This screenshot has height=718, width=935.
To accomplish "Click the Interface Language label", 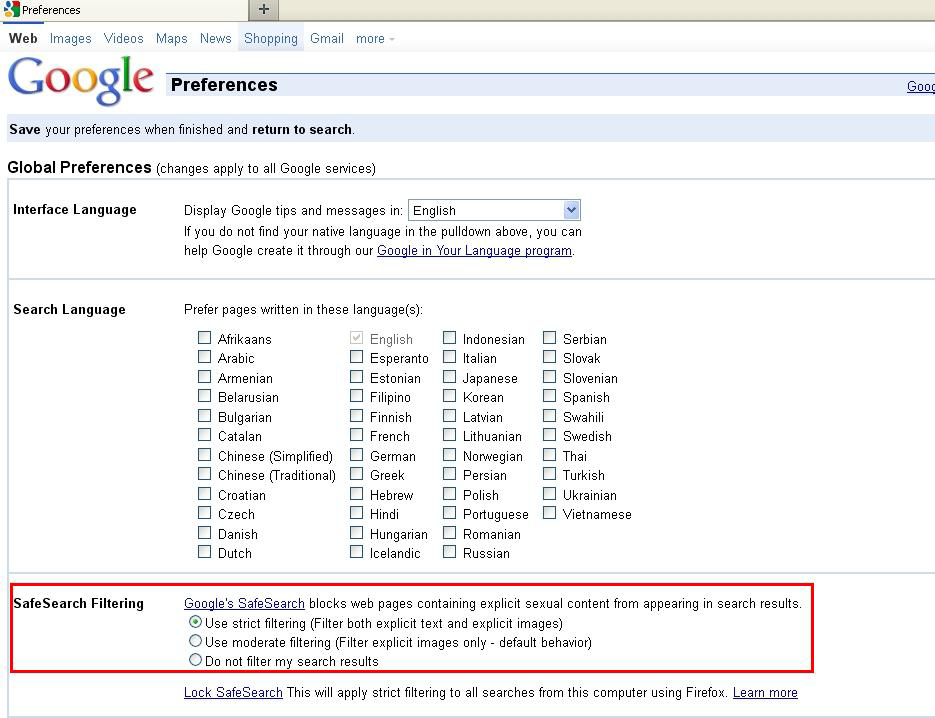I will 75,210.
